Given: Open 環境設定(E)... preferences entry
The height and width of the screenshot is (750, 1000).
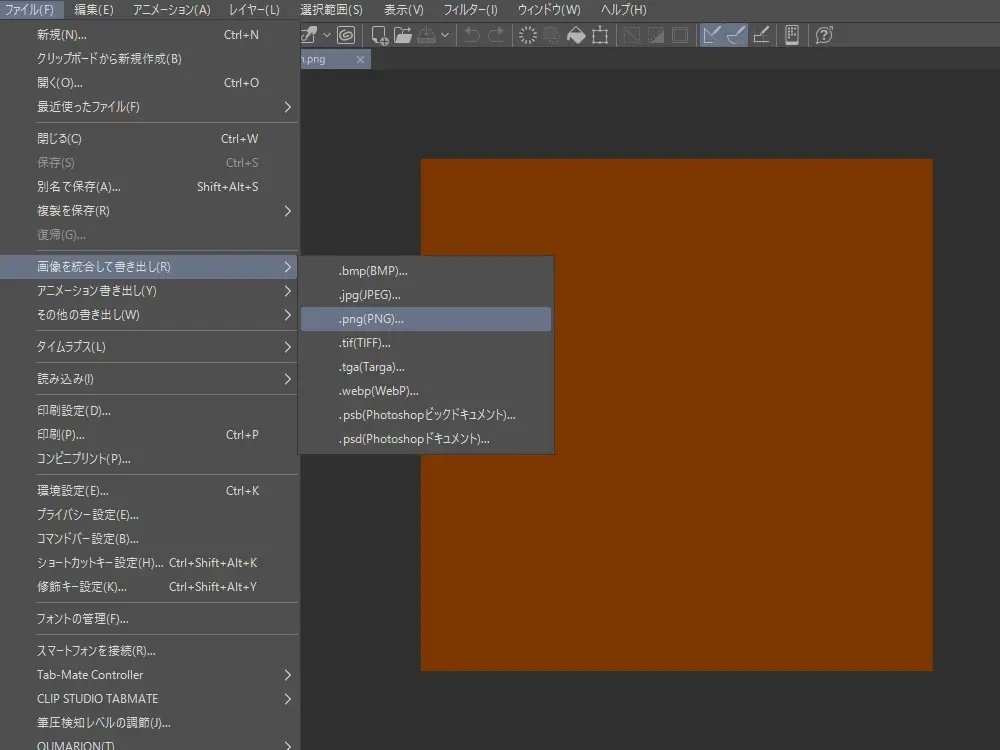Looking at the screenshot, I should 73,491.
